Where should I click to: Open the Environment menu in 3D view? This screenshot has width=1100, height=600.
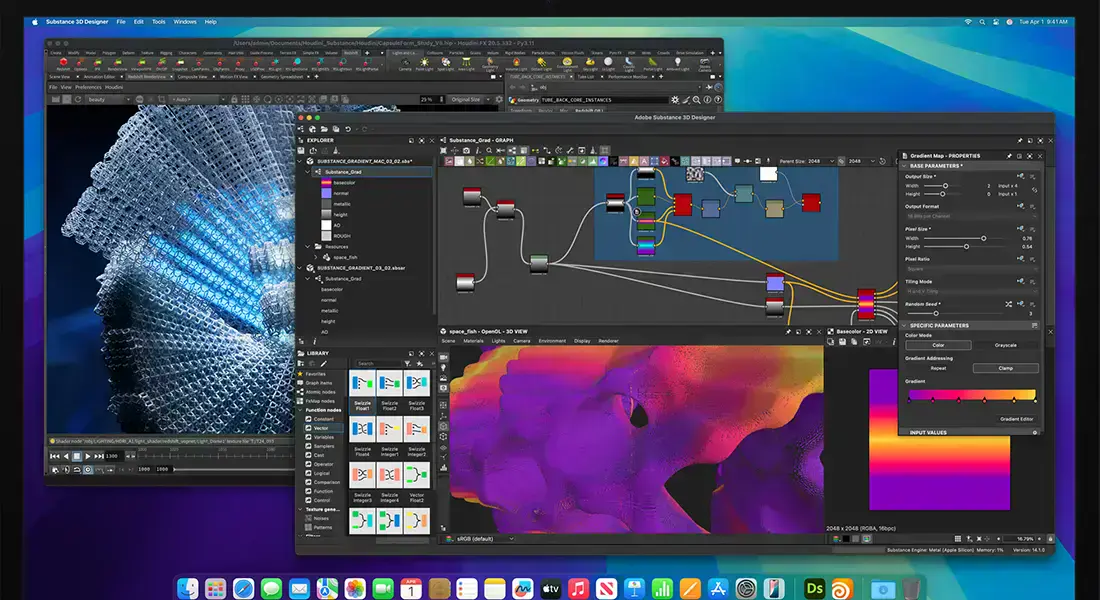click(552, 341)
